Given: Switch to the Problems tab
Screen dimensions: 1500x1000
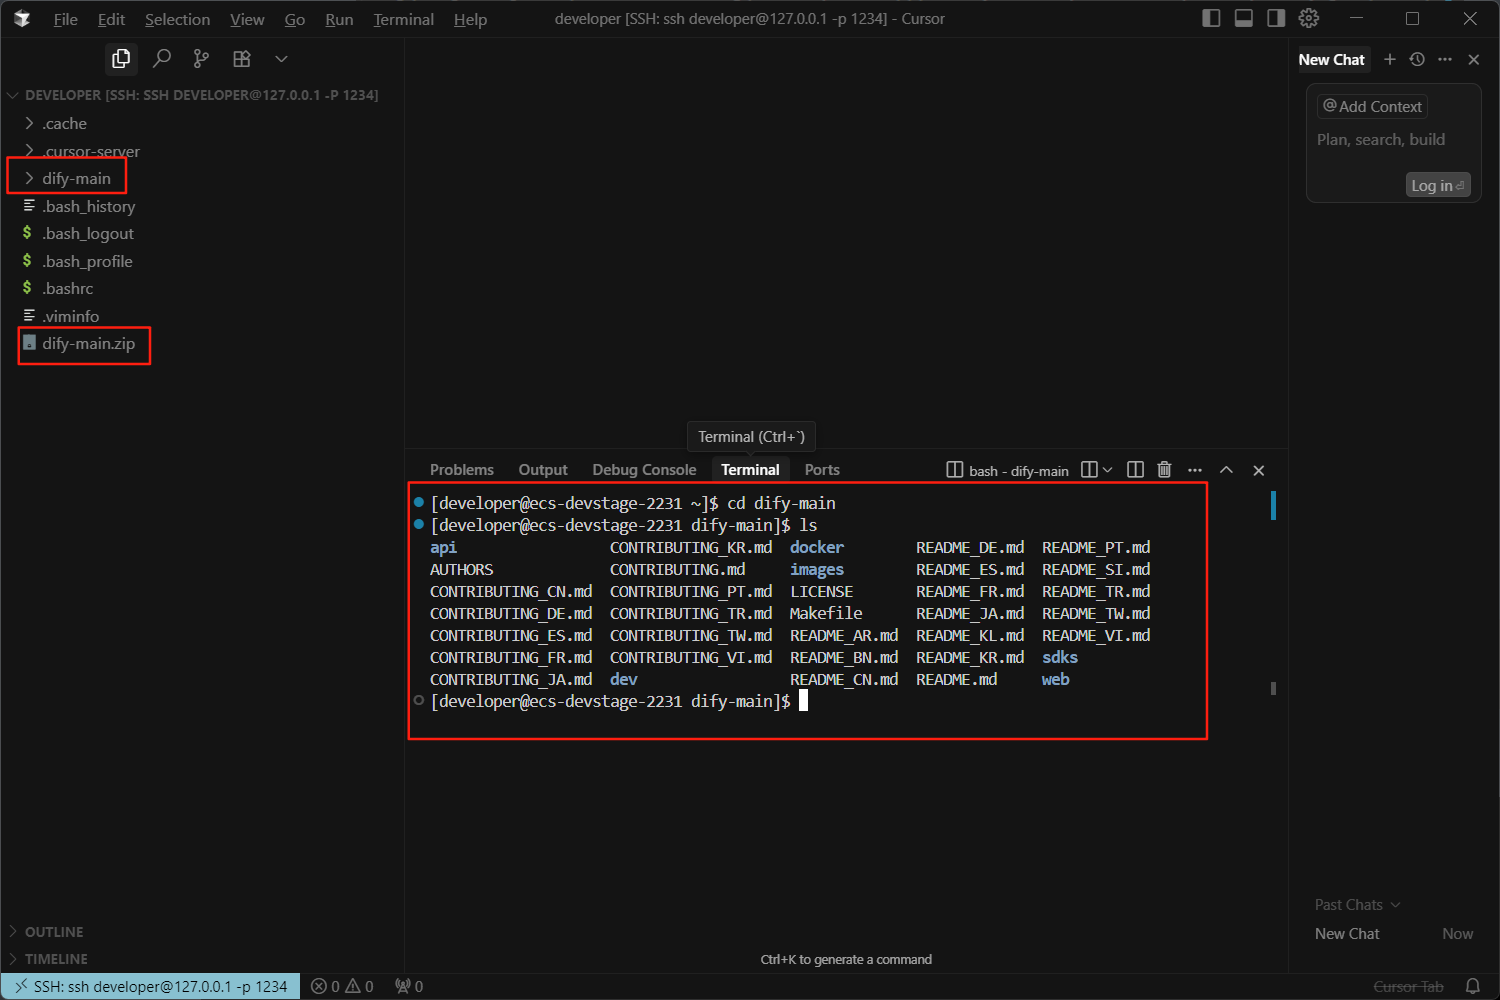Looking at the screenshot, I should coord(461,470).
